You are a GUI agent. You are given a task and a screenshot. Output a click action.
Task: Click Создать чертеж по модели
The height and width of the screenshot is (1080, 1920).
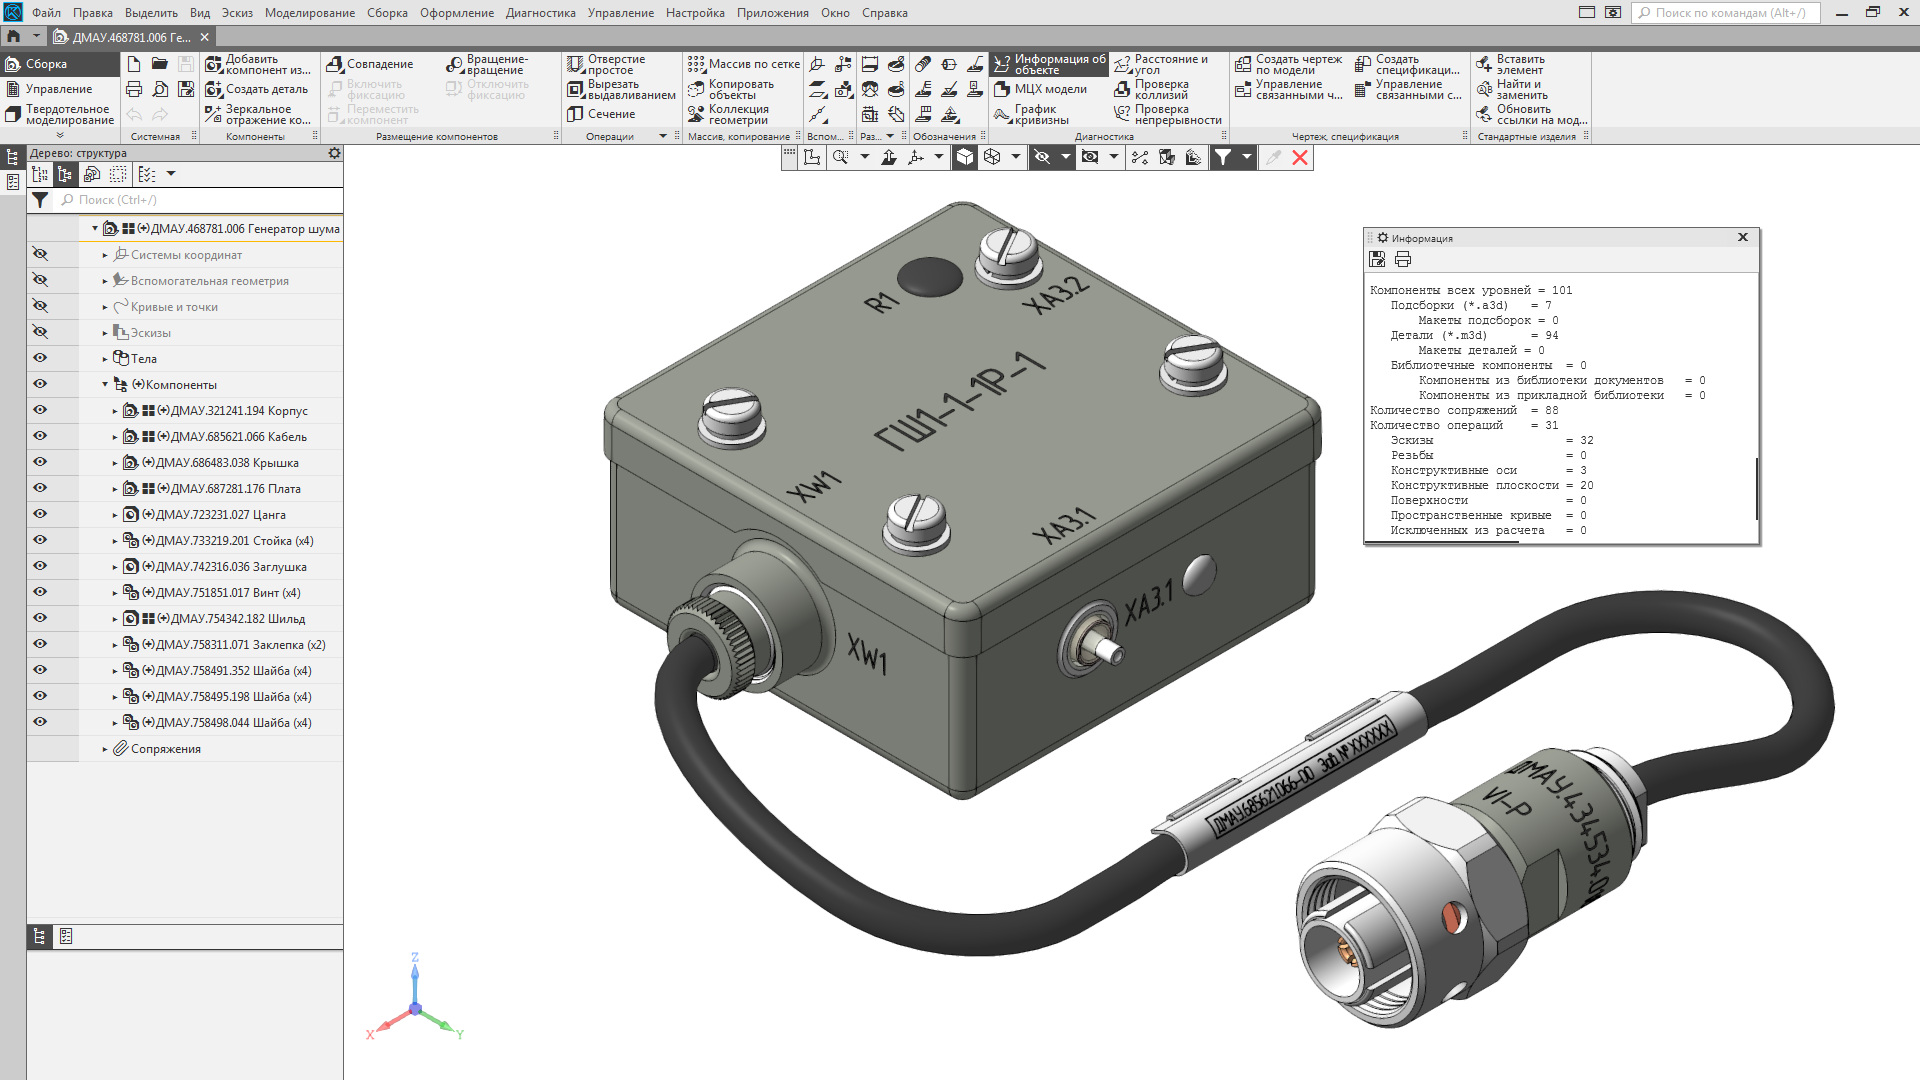point(1288,64)
